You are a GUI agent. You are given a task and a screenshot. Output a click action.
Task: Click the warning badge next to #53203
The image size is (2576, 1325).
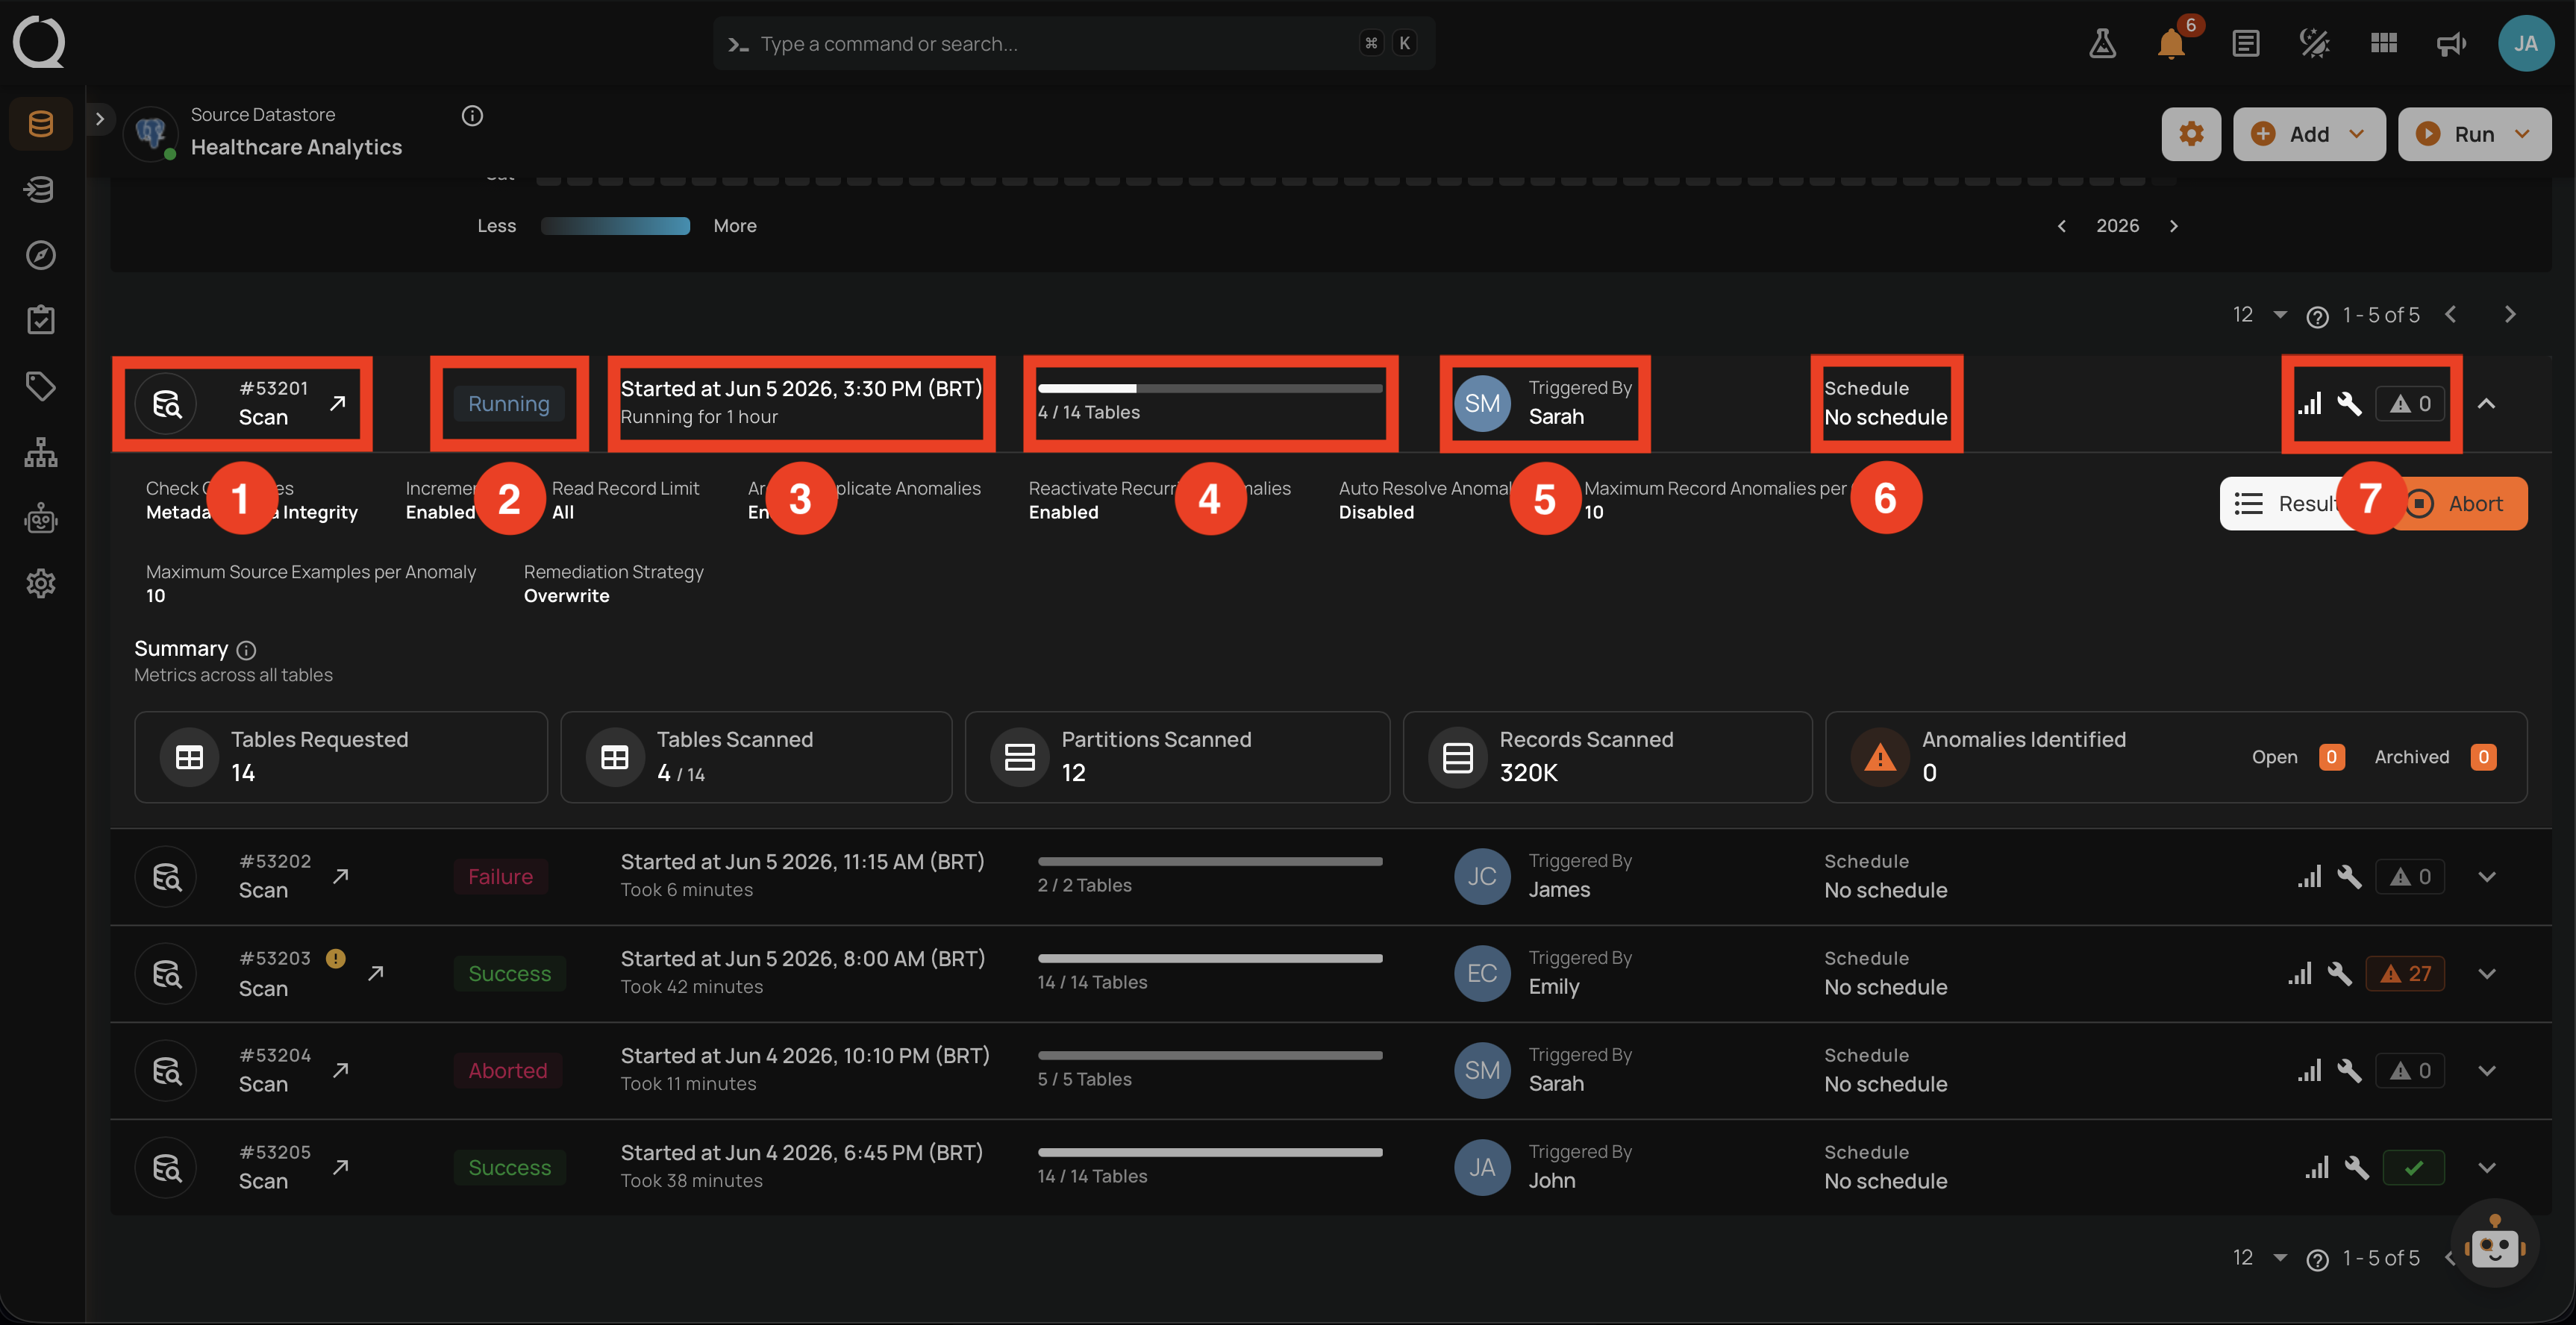tap(336, 958)
